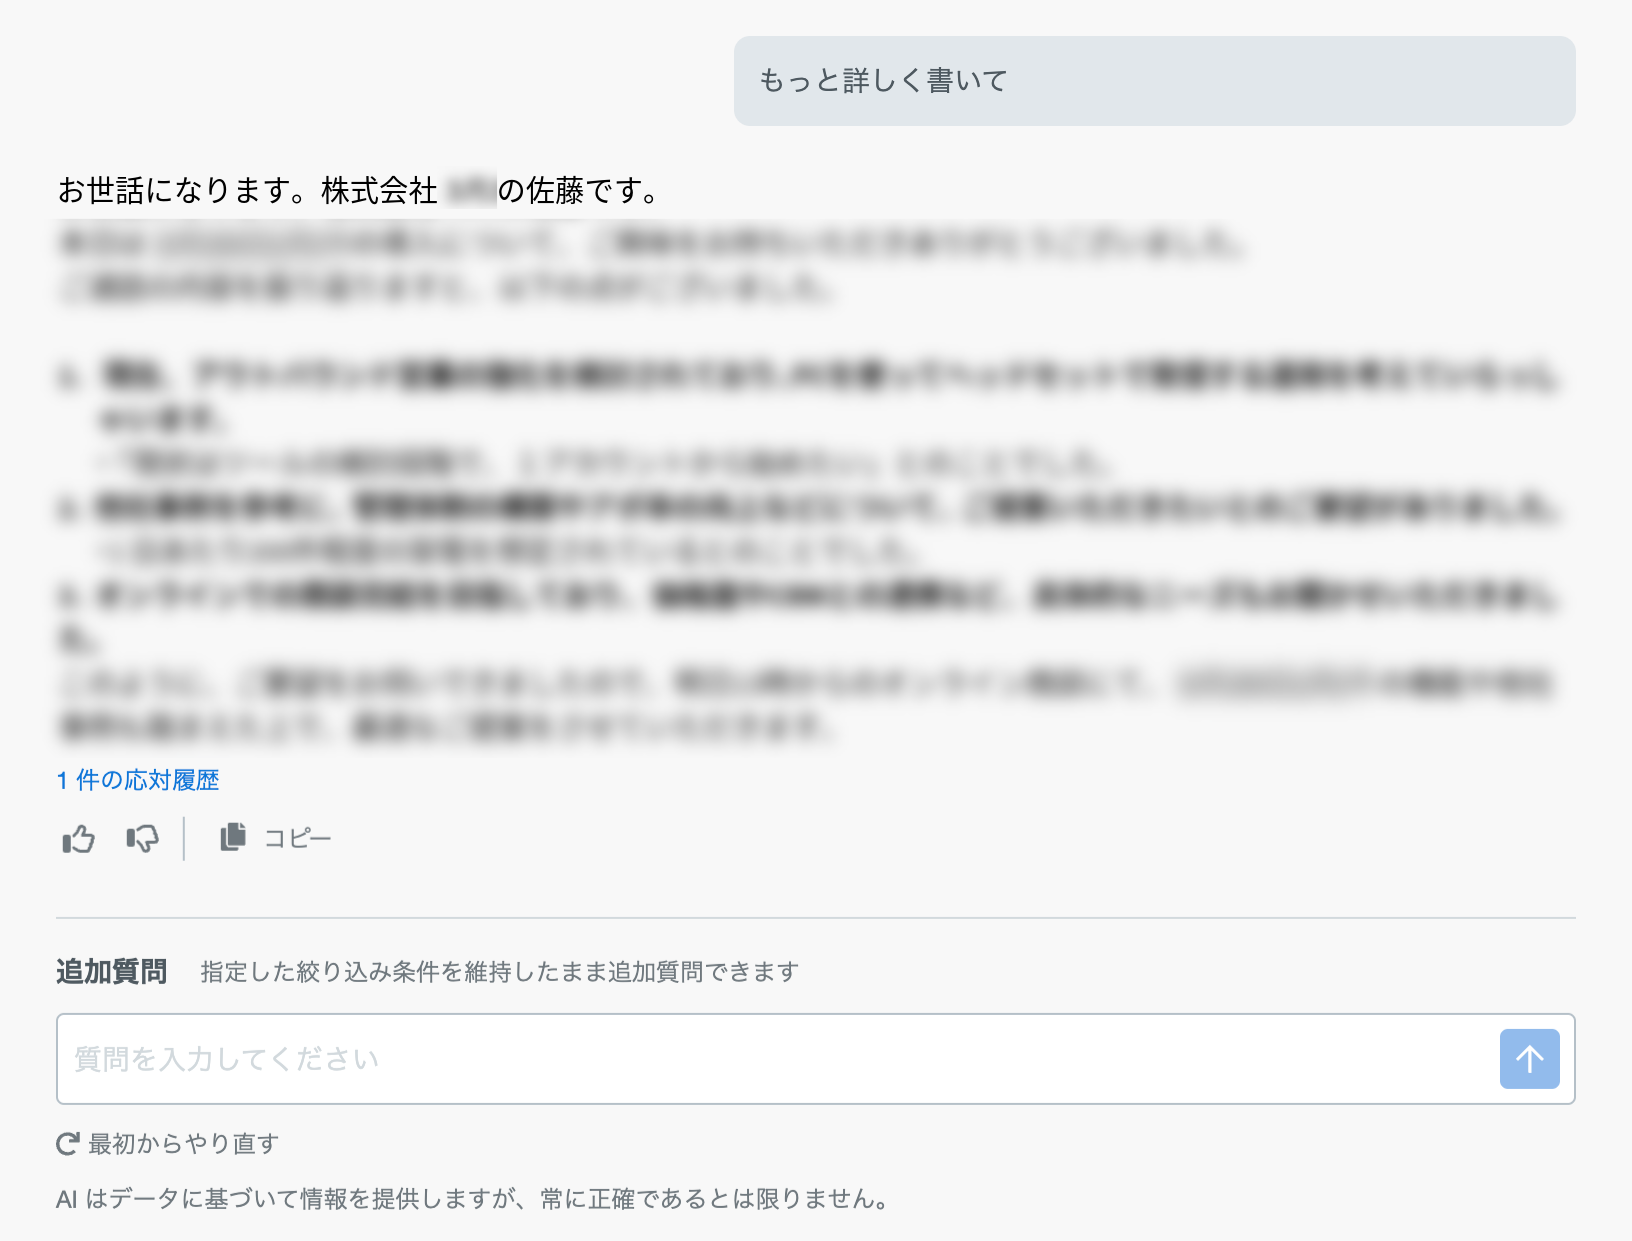Open the 1 件の応対履歴 link
The height and width of the screenshot is (1241, 1632).
tap(138, 780)
